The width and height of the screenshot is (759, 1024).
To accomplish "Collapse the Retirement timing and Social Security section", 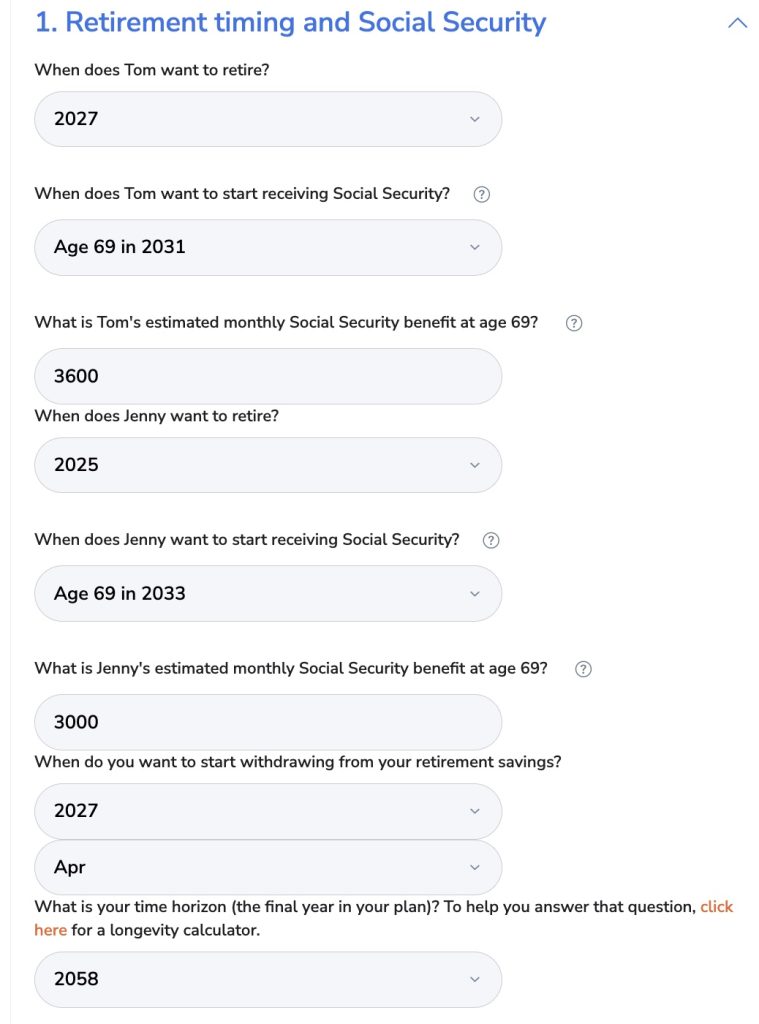I will coord(738,23).
